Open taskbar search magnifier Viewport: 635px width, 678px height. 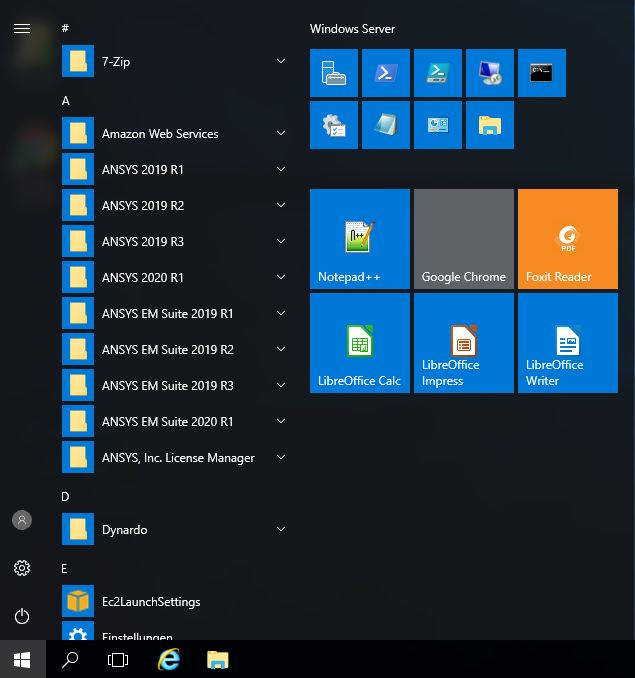[x=70, y=659]
